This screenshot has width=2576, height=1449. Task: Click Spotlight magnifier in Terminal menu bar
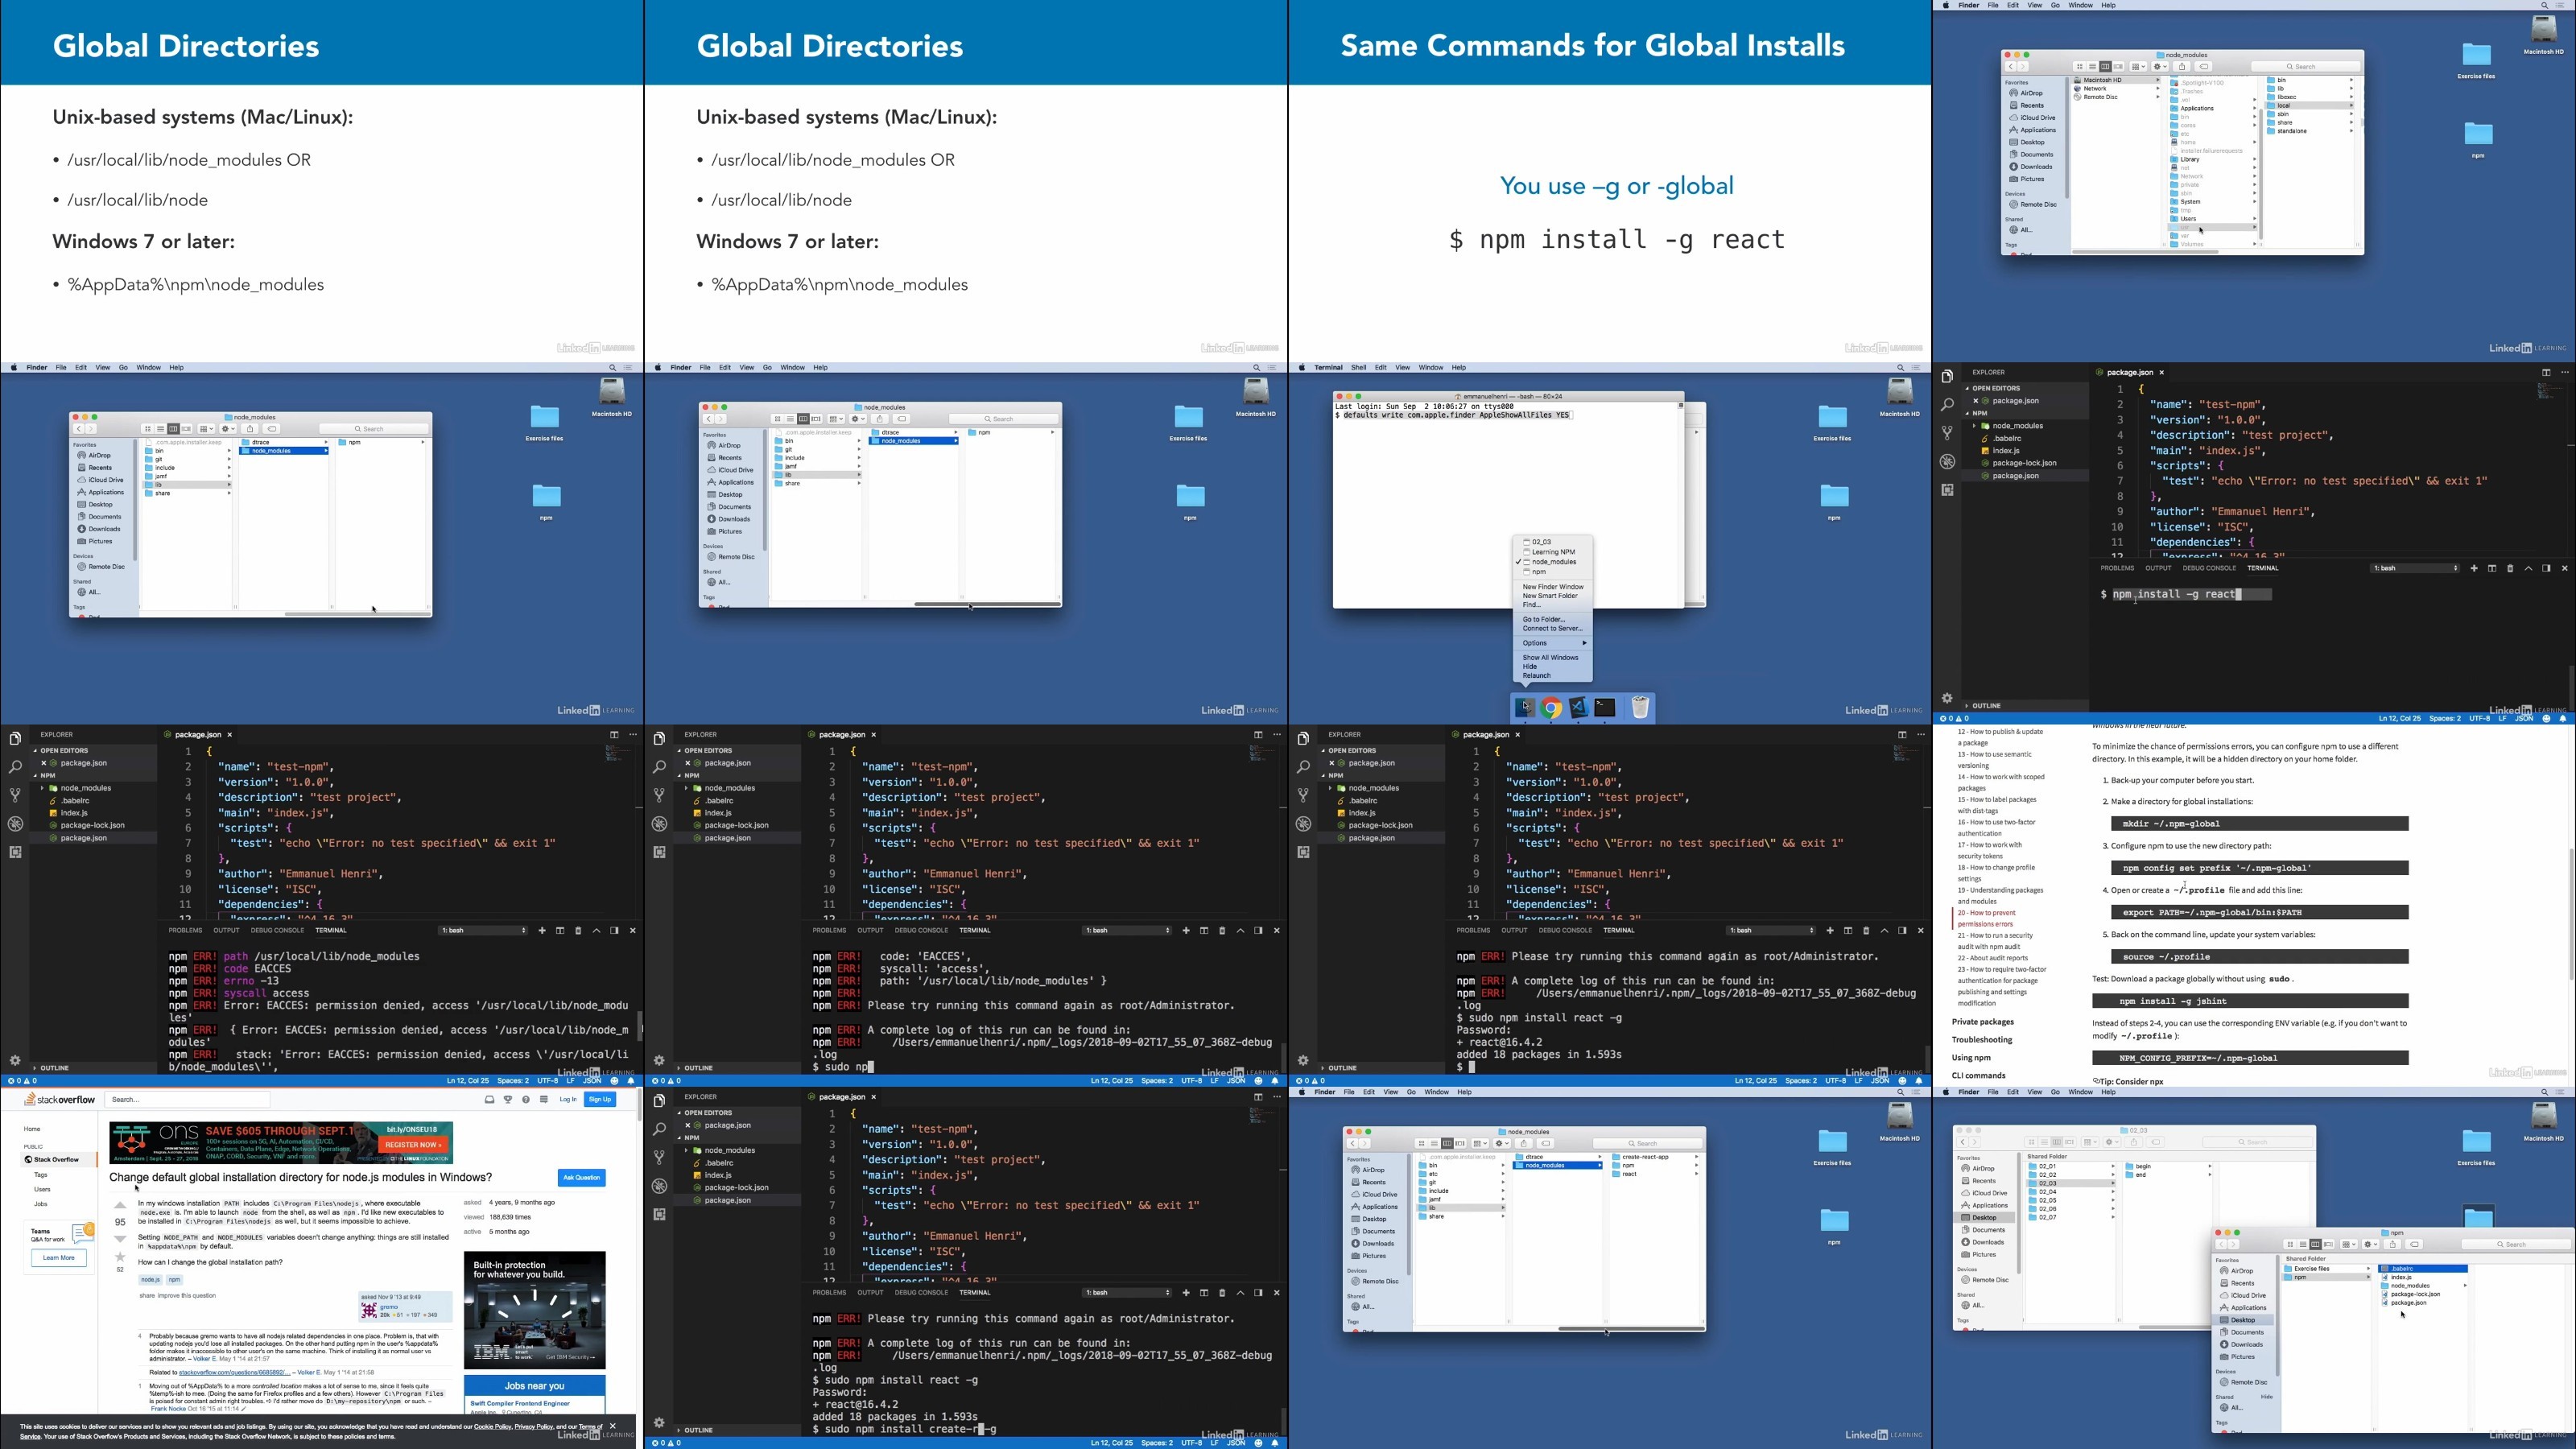point(1901,367)
